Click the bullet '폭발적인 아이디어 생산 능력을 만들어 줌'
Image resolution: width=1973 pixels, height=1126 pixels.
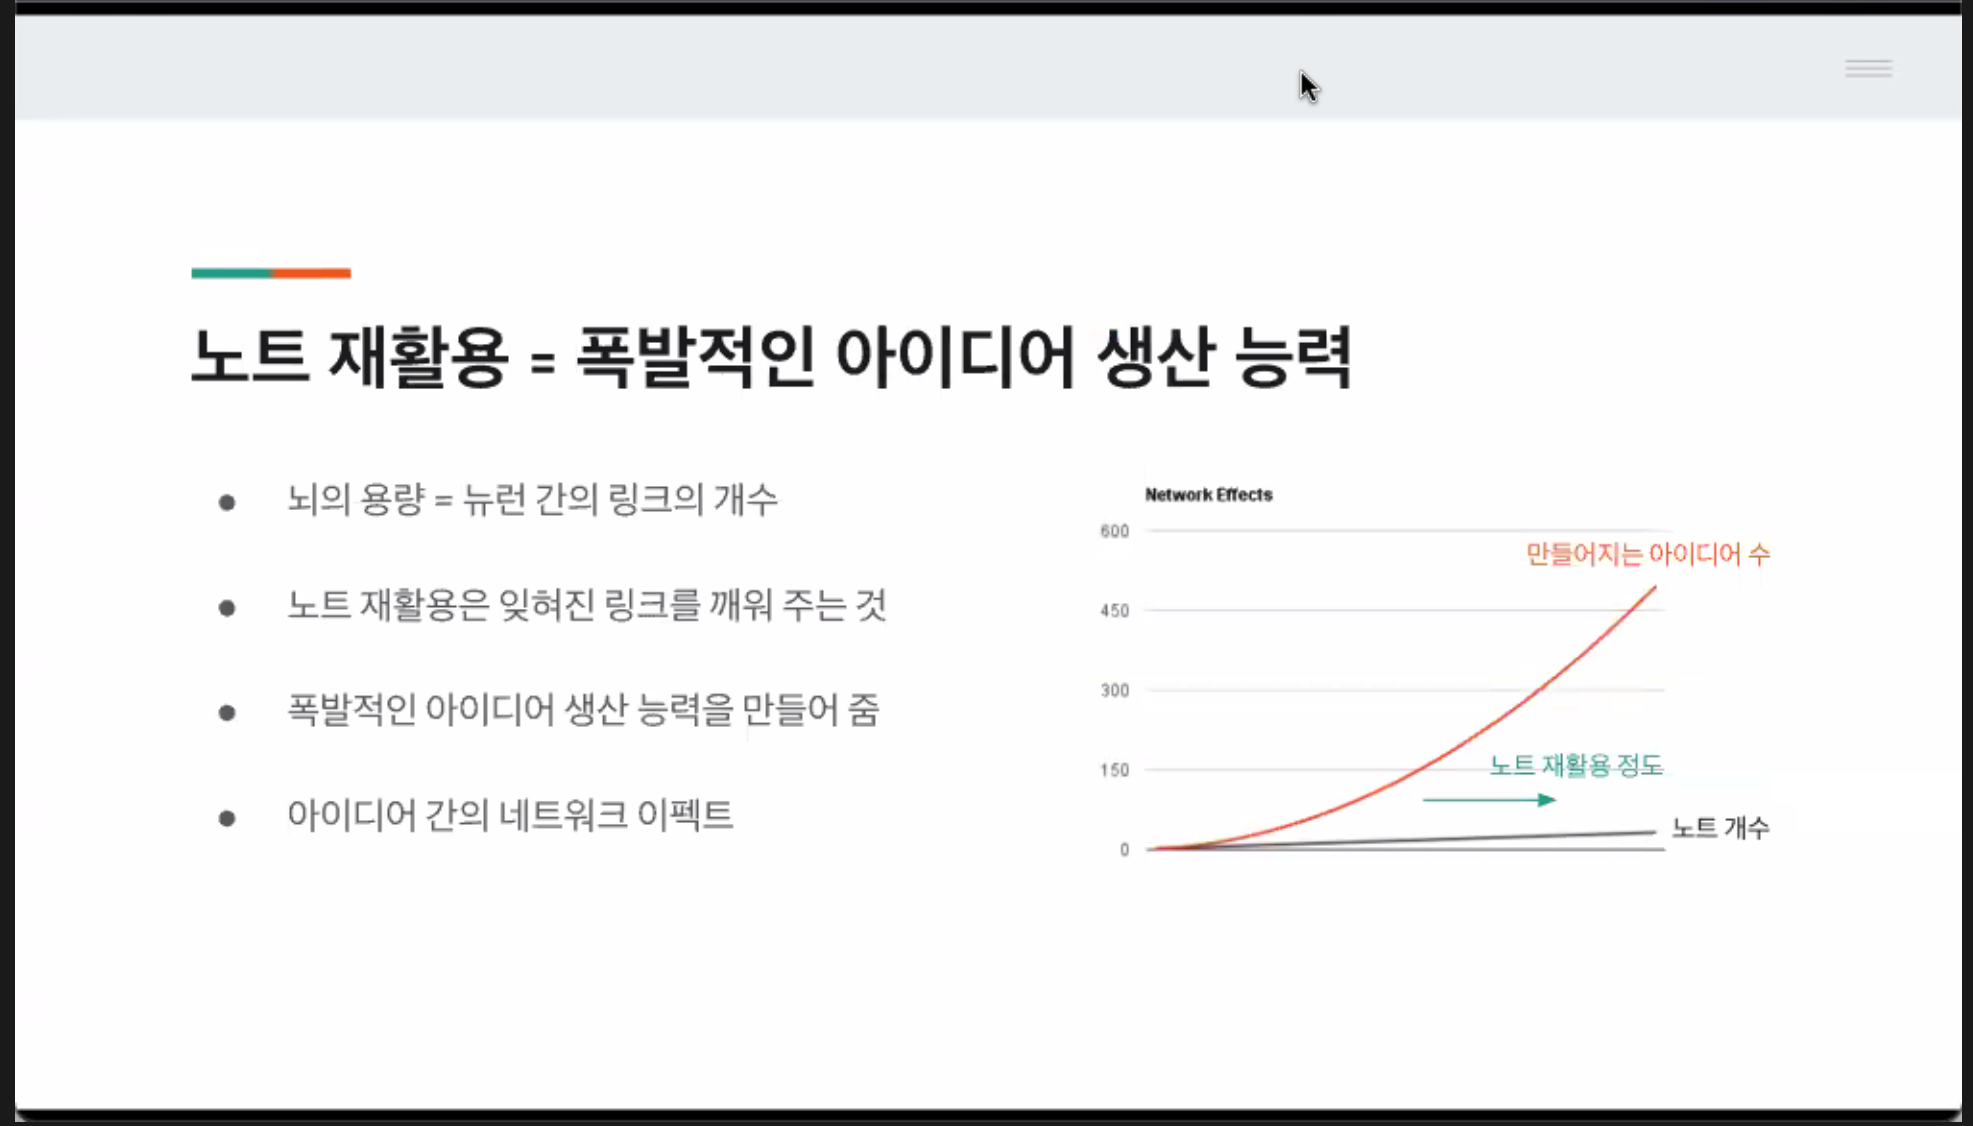click(x=582, y=710)
